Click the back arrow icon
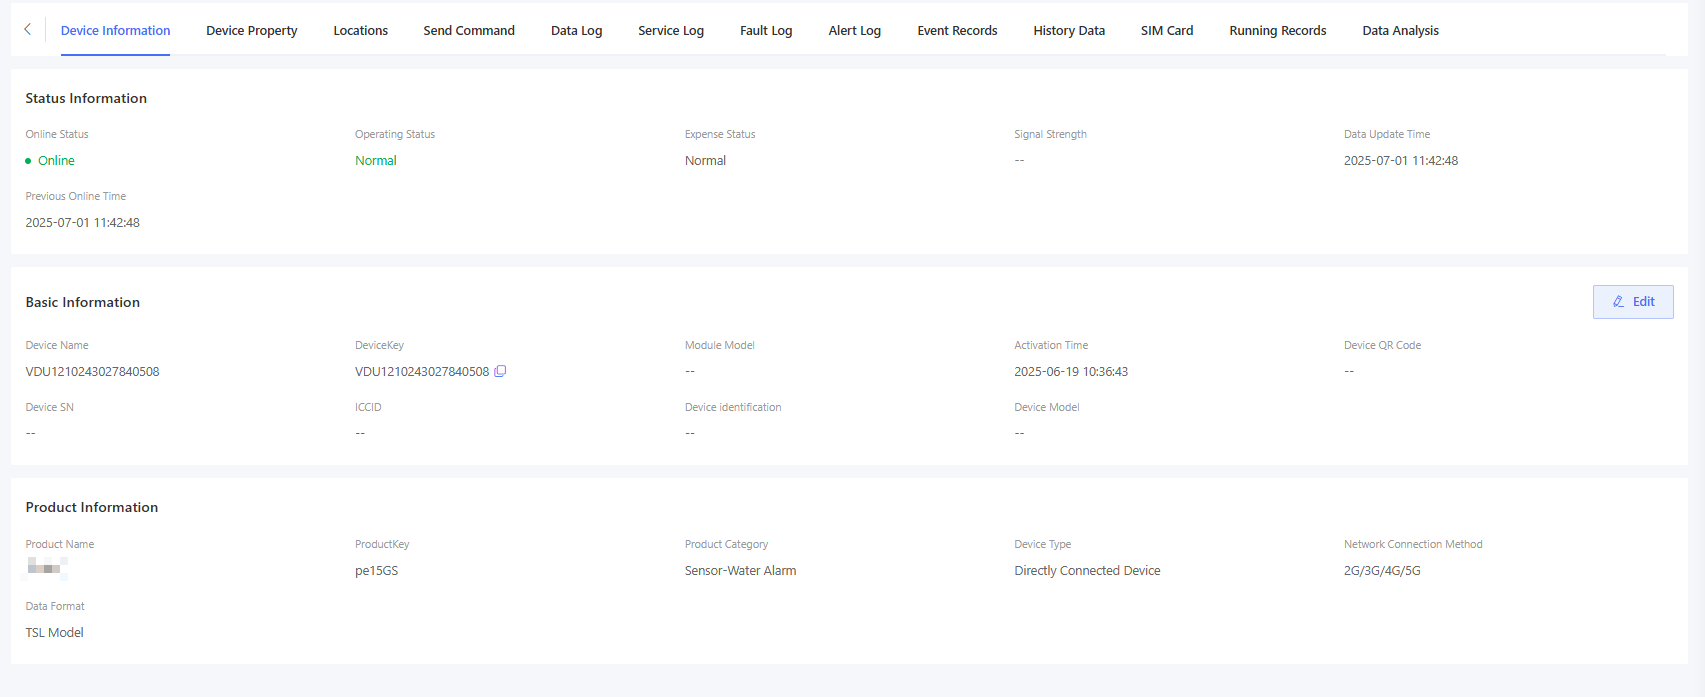 [27, 30]
